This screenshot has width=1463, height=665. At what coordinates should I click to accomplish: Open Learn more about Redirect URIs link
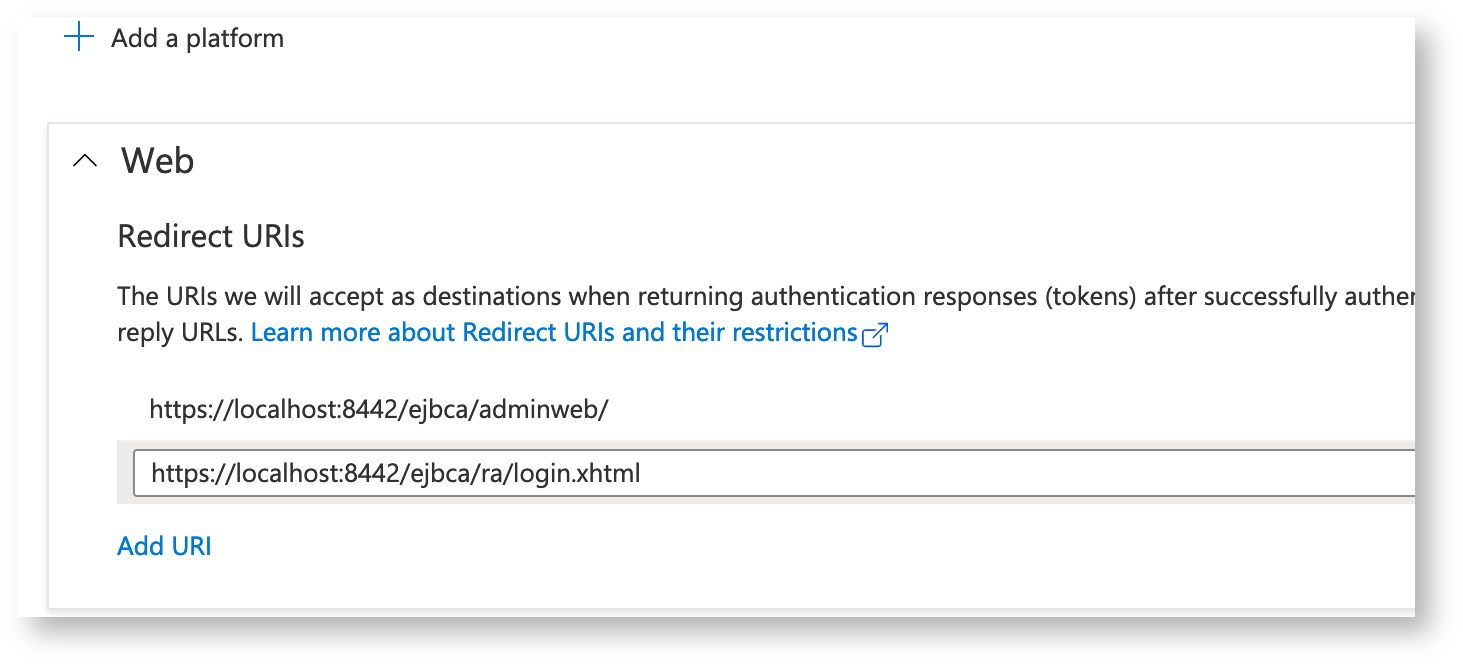point(553,333)
